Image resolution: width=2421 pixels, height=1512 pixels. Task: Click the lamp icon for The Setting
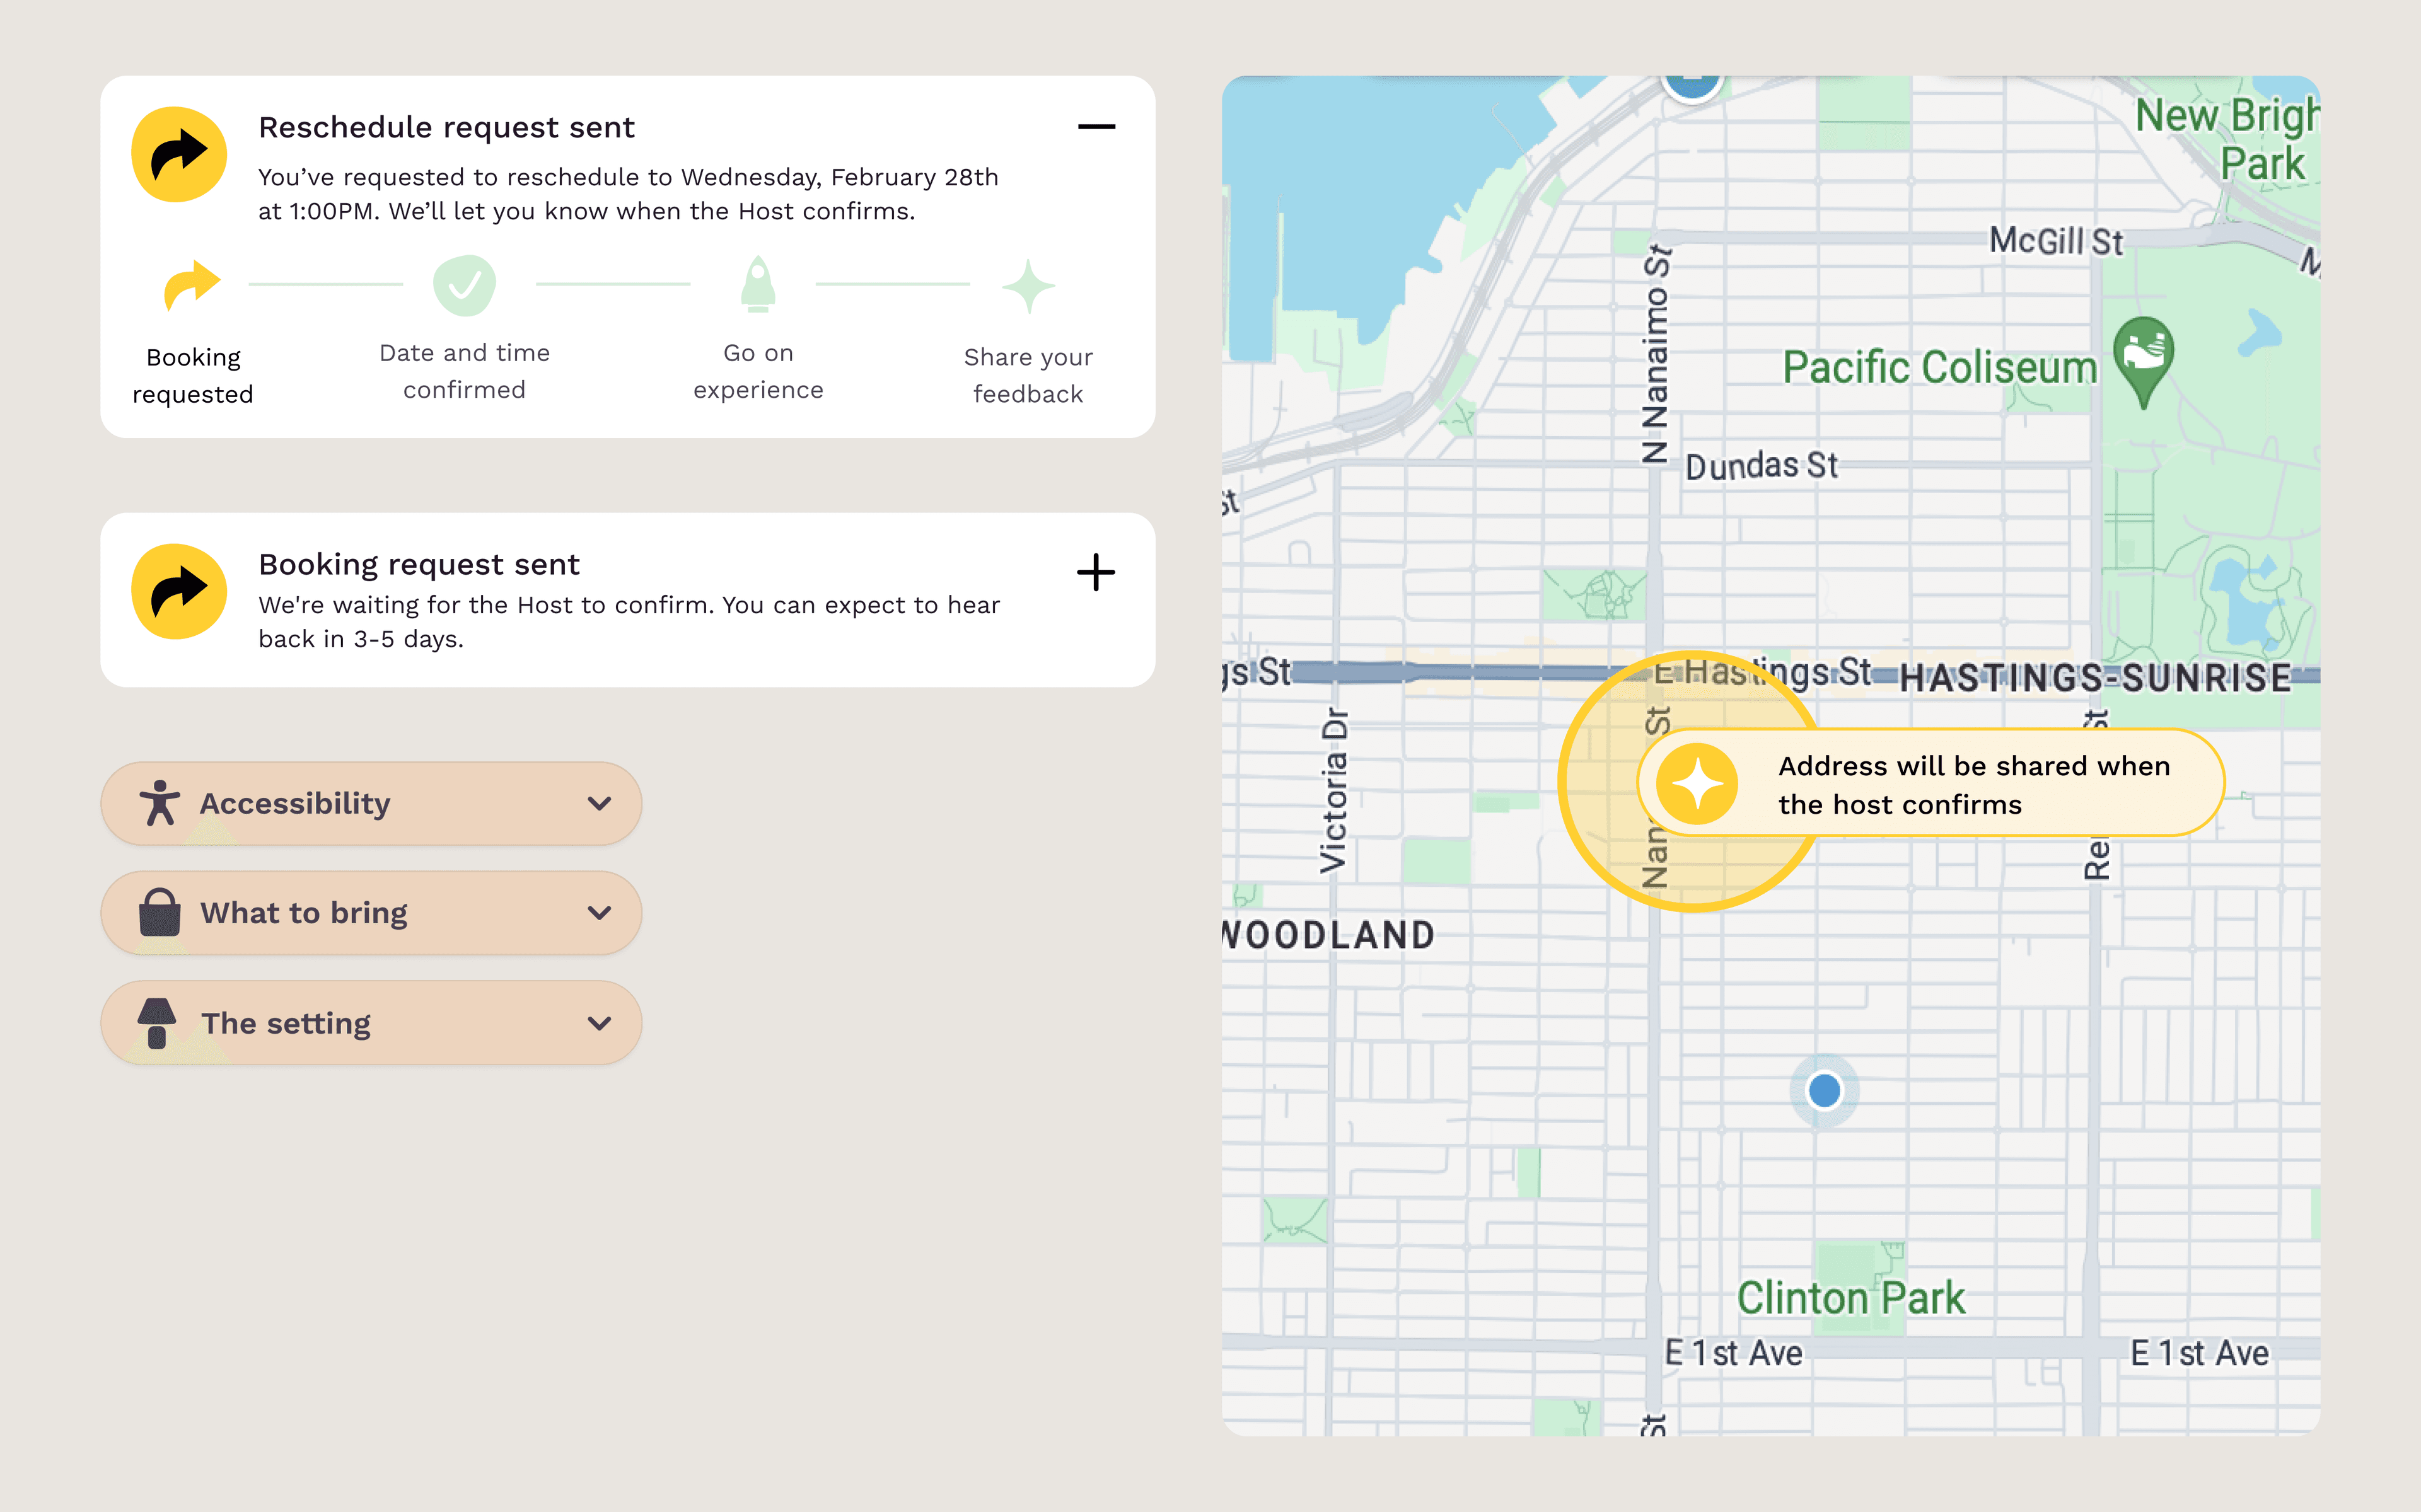click(158, 1022)
